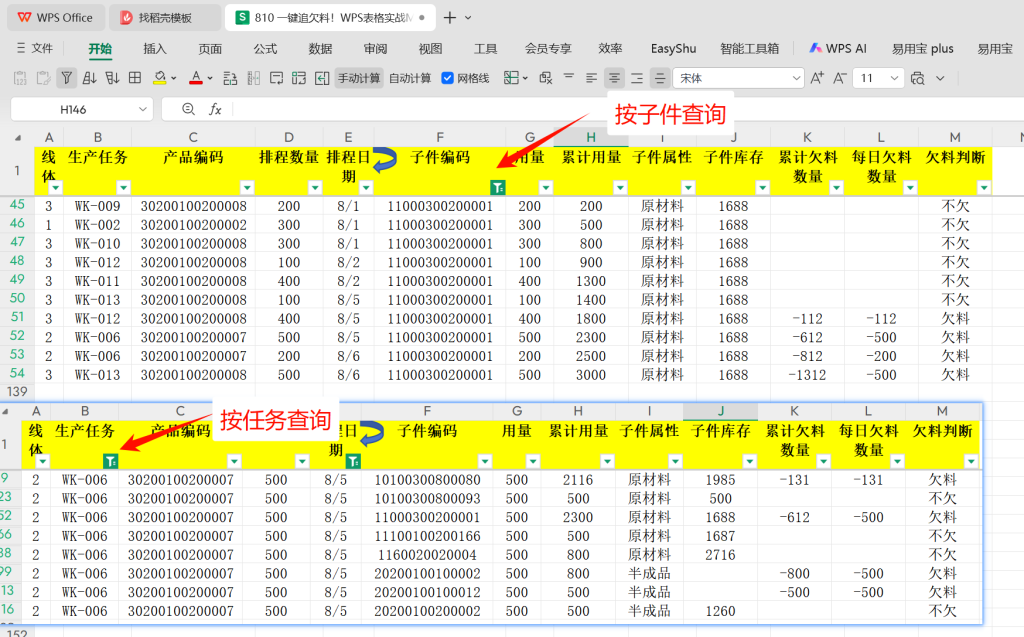Select cell containing 20200100100012
The image size is (1024, 637).
(x=427, y=593)
